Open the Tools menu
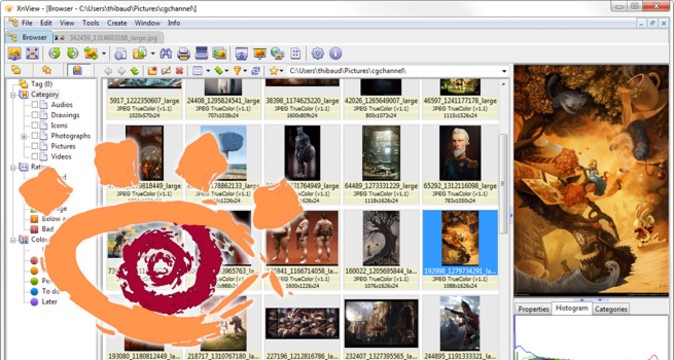Image resolution: width=674 pixels, height=360 pixels. coord(91,23)
